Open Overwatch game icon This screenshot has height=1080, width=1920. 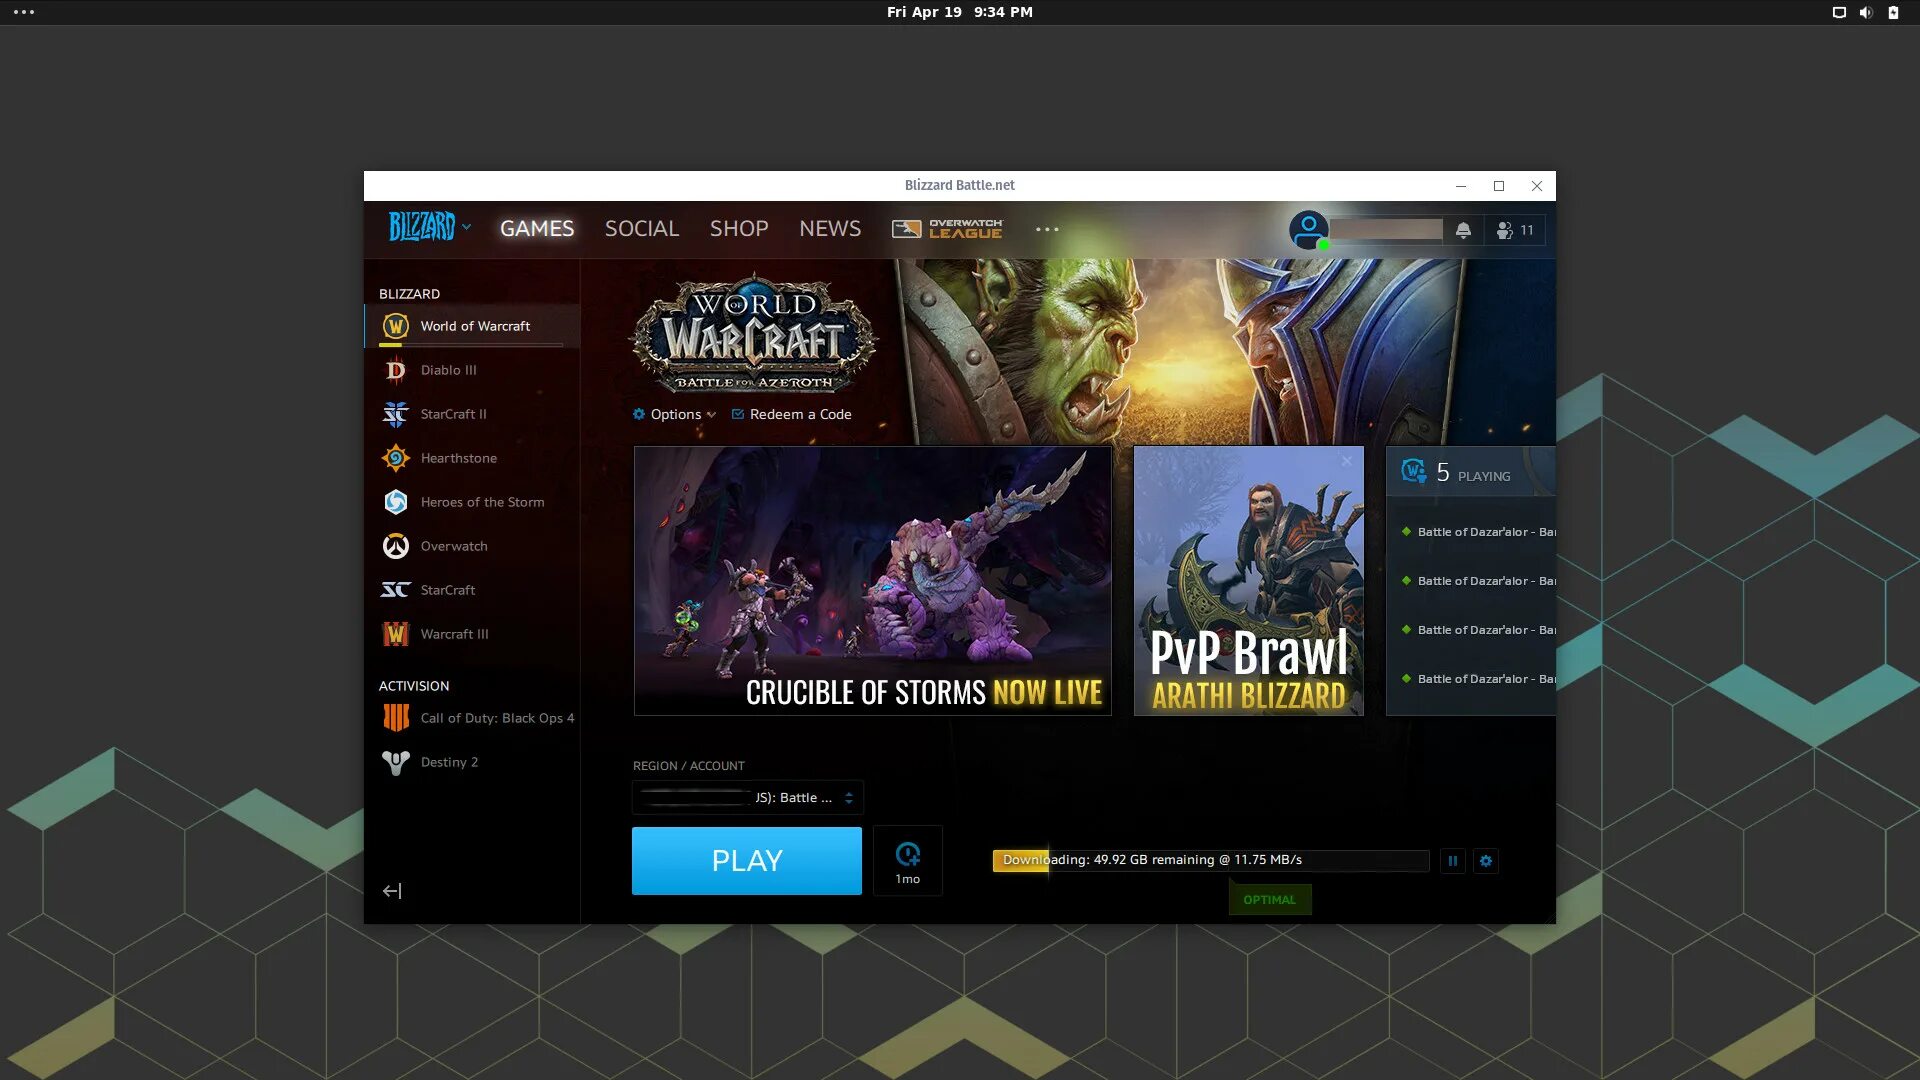click(396, 546)
